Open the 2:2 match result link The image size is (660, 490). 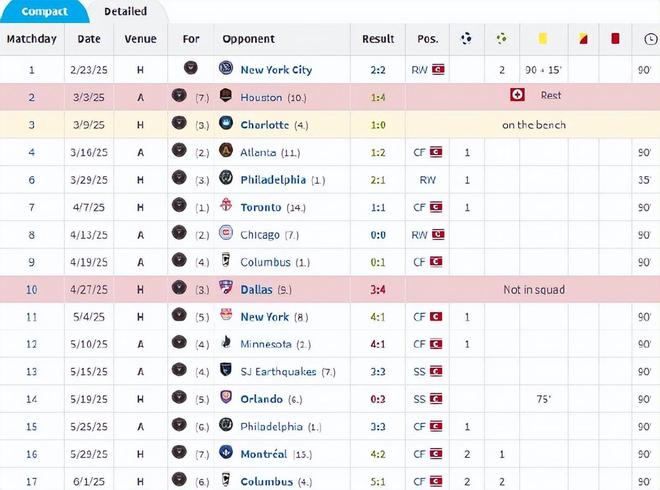pyautogui.click(x=378, y=70)
